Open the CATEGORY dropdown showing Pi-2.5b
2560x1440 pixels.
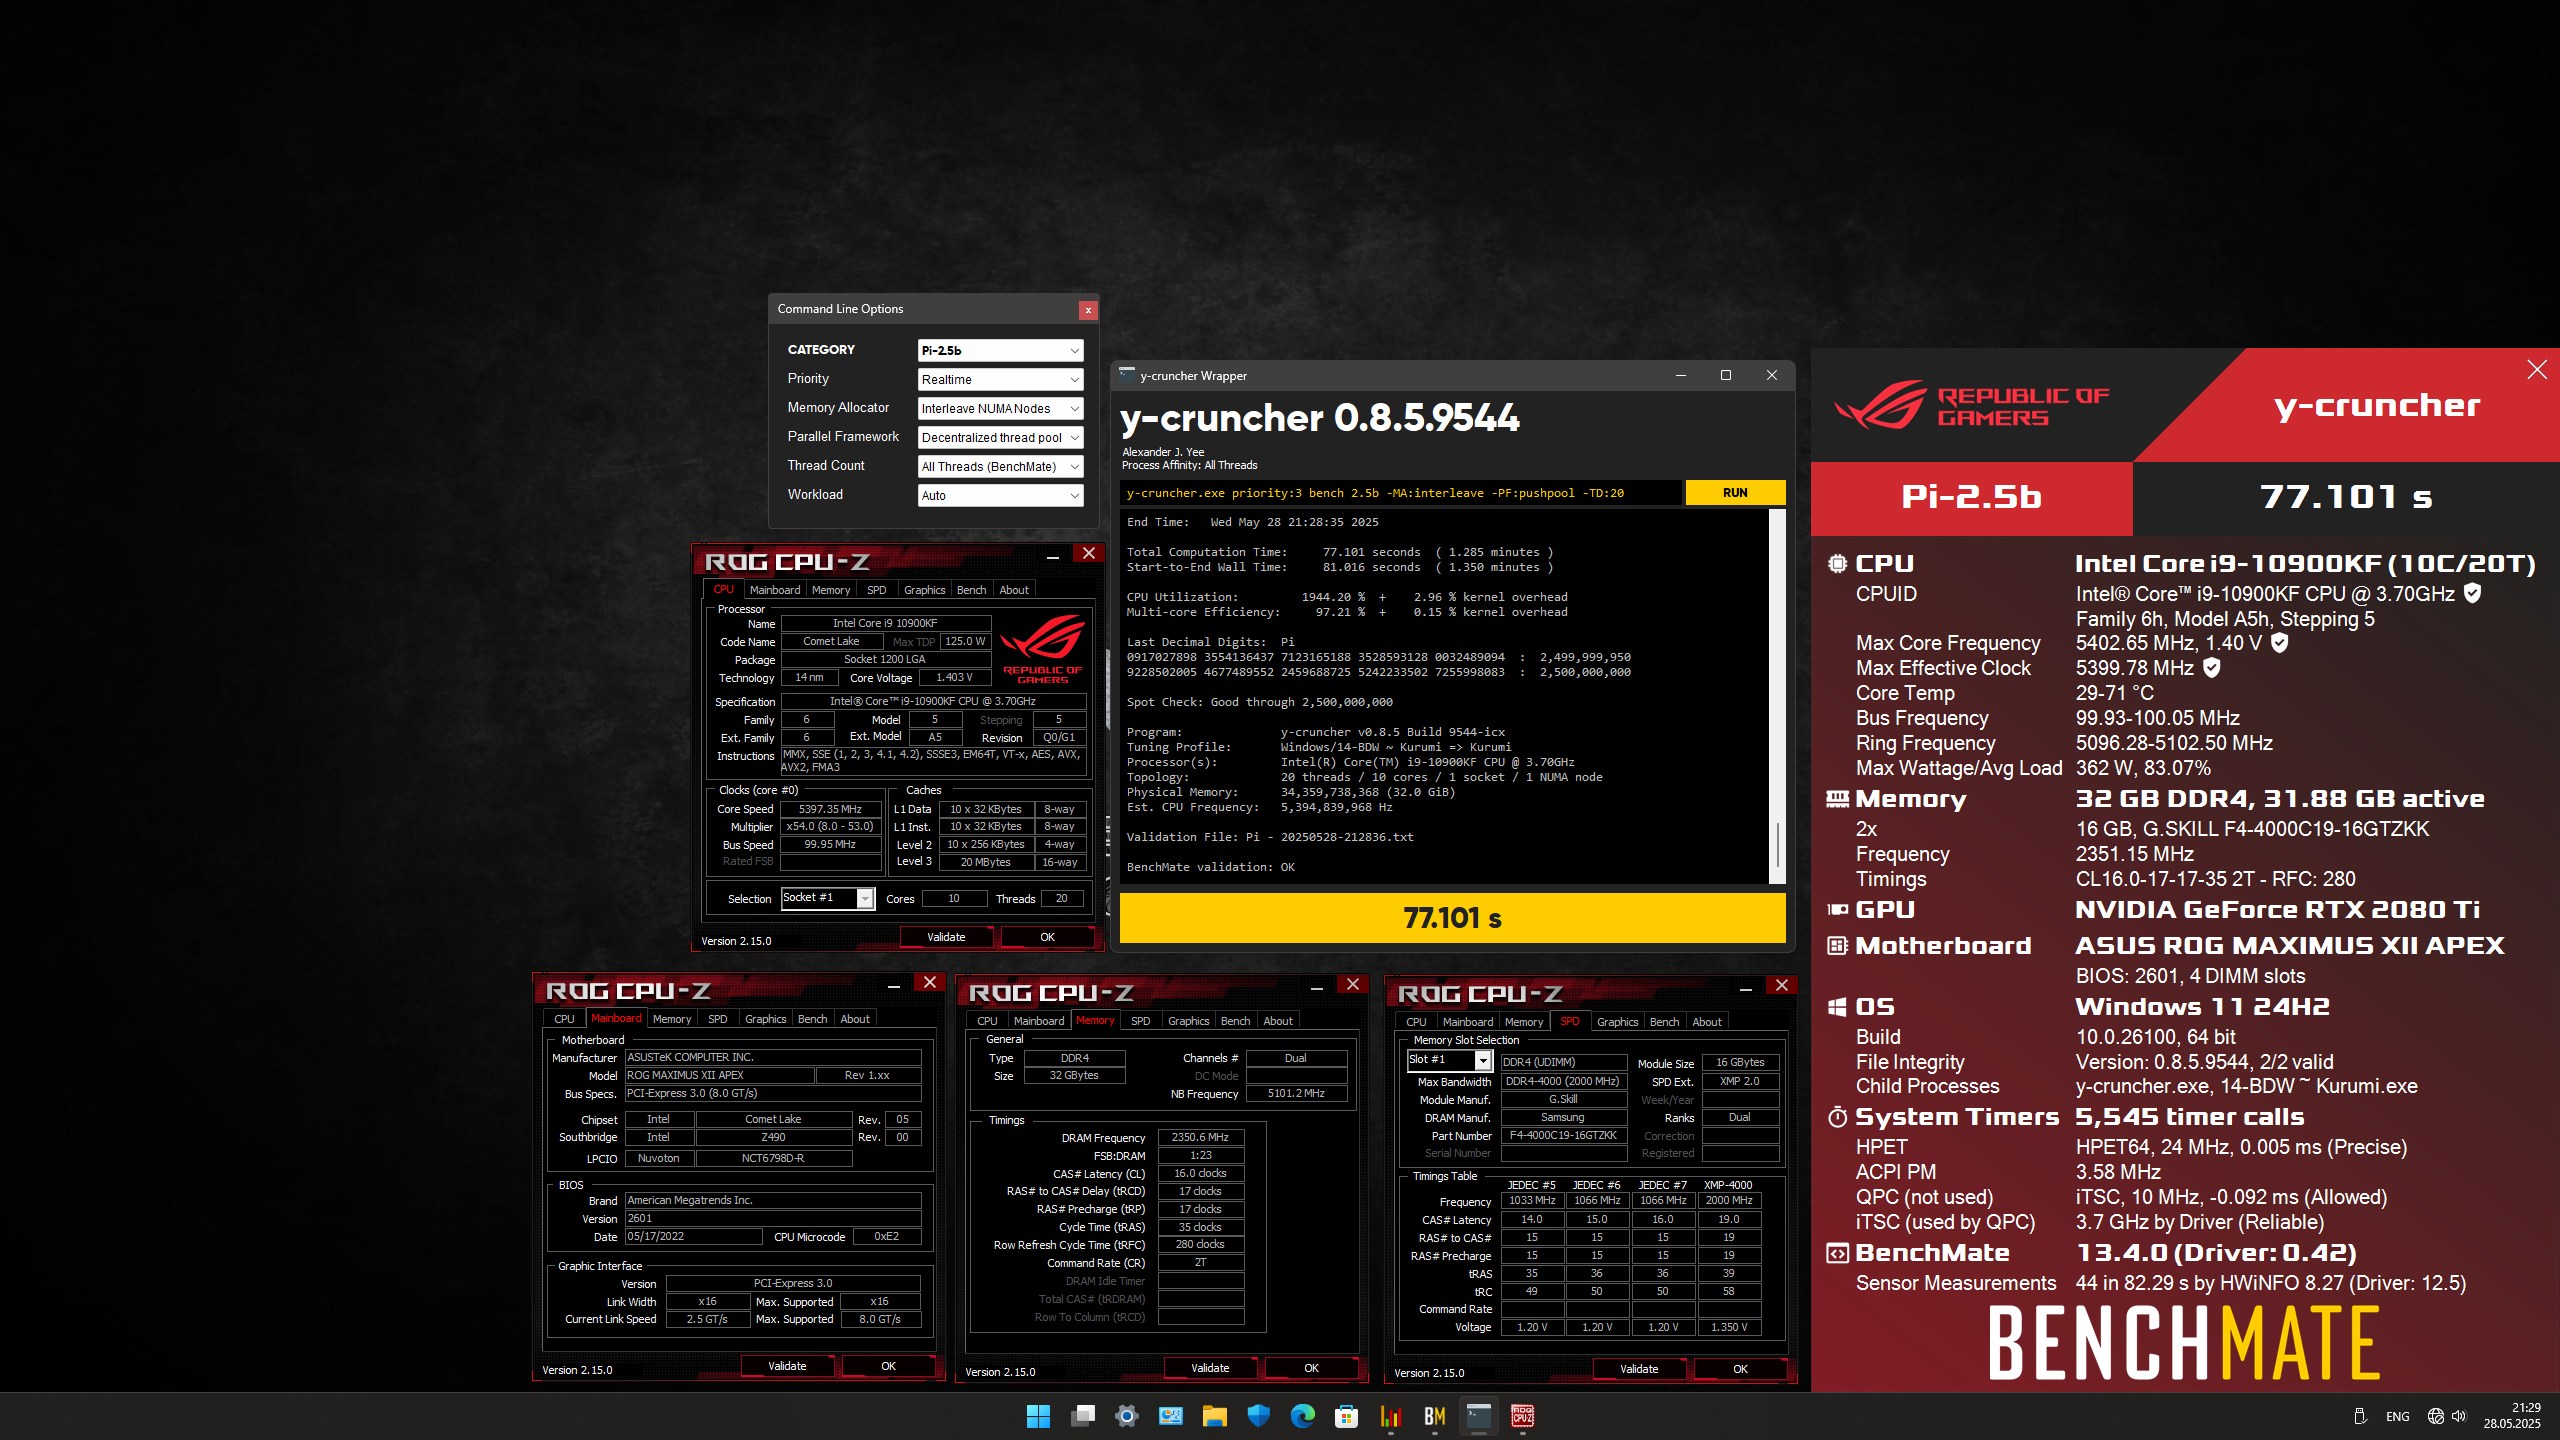tap(1000, 350)
